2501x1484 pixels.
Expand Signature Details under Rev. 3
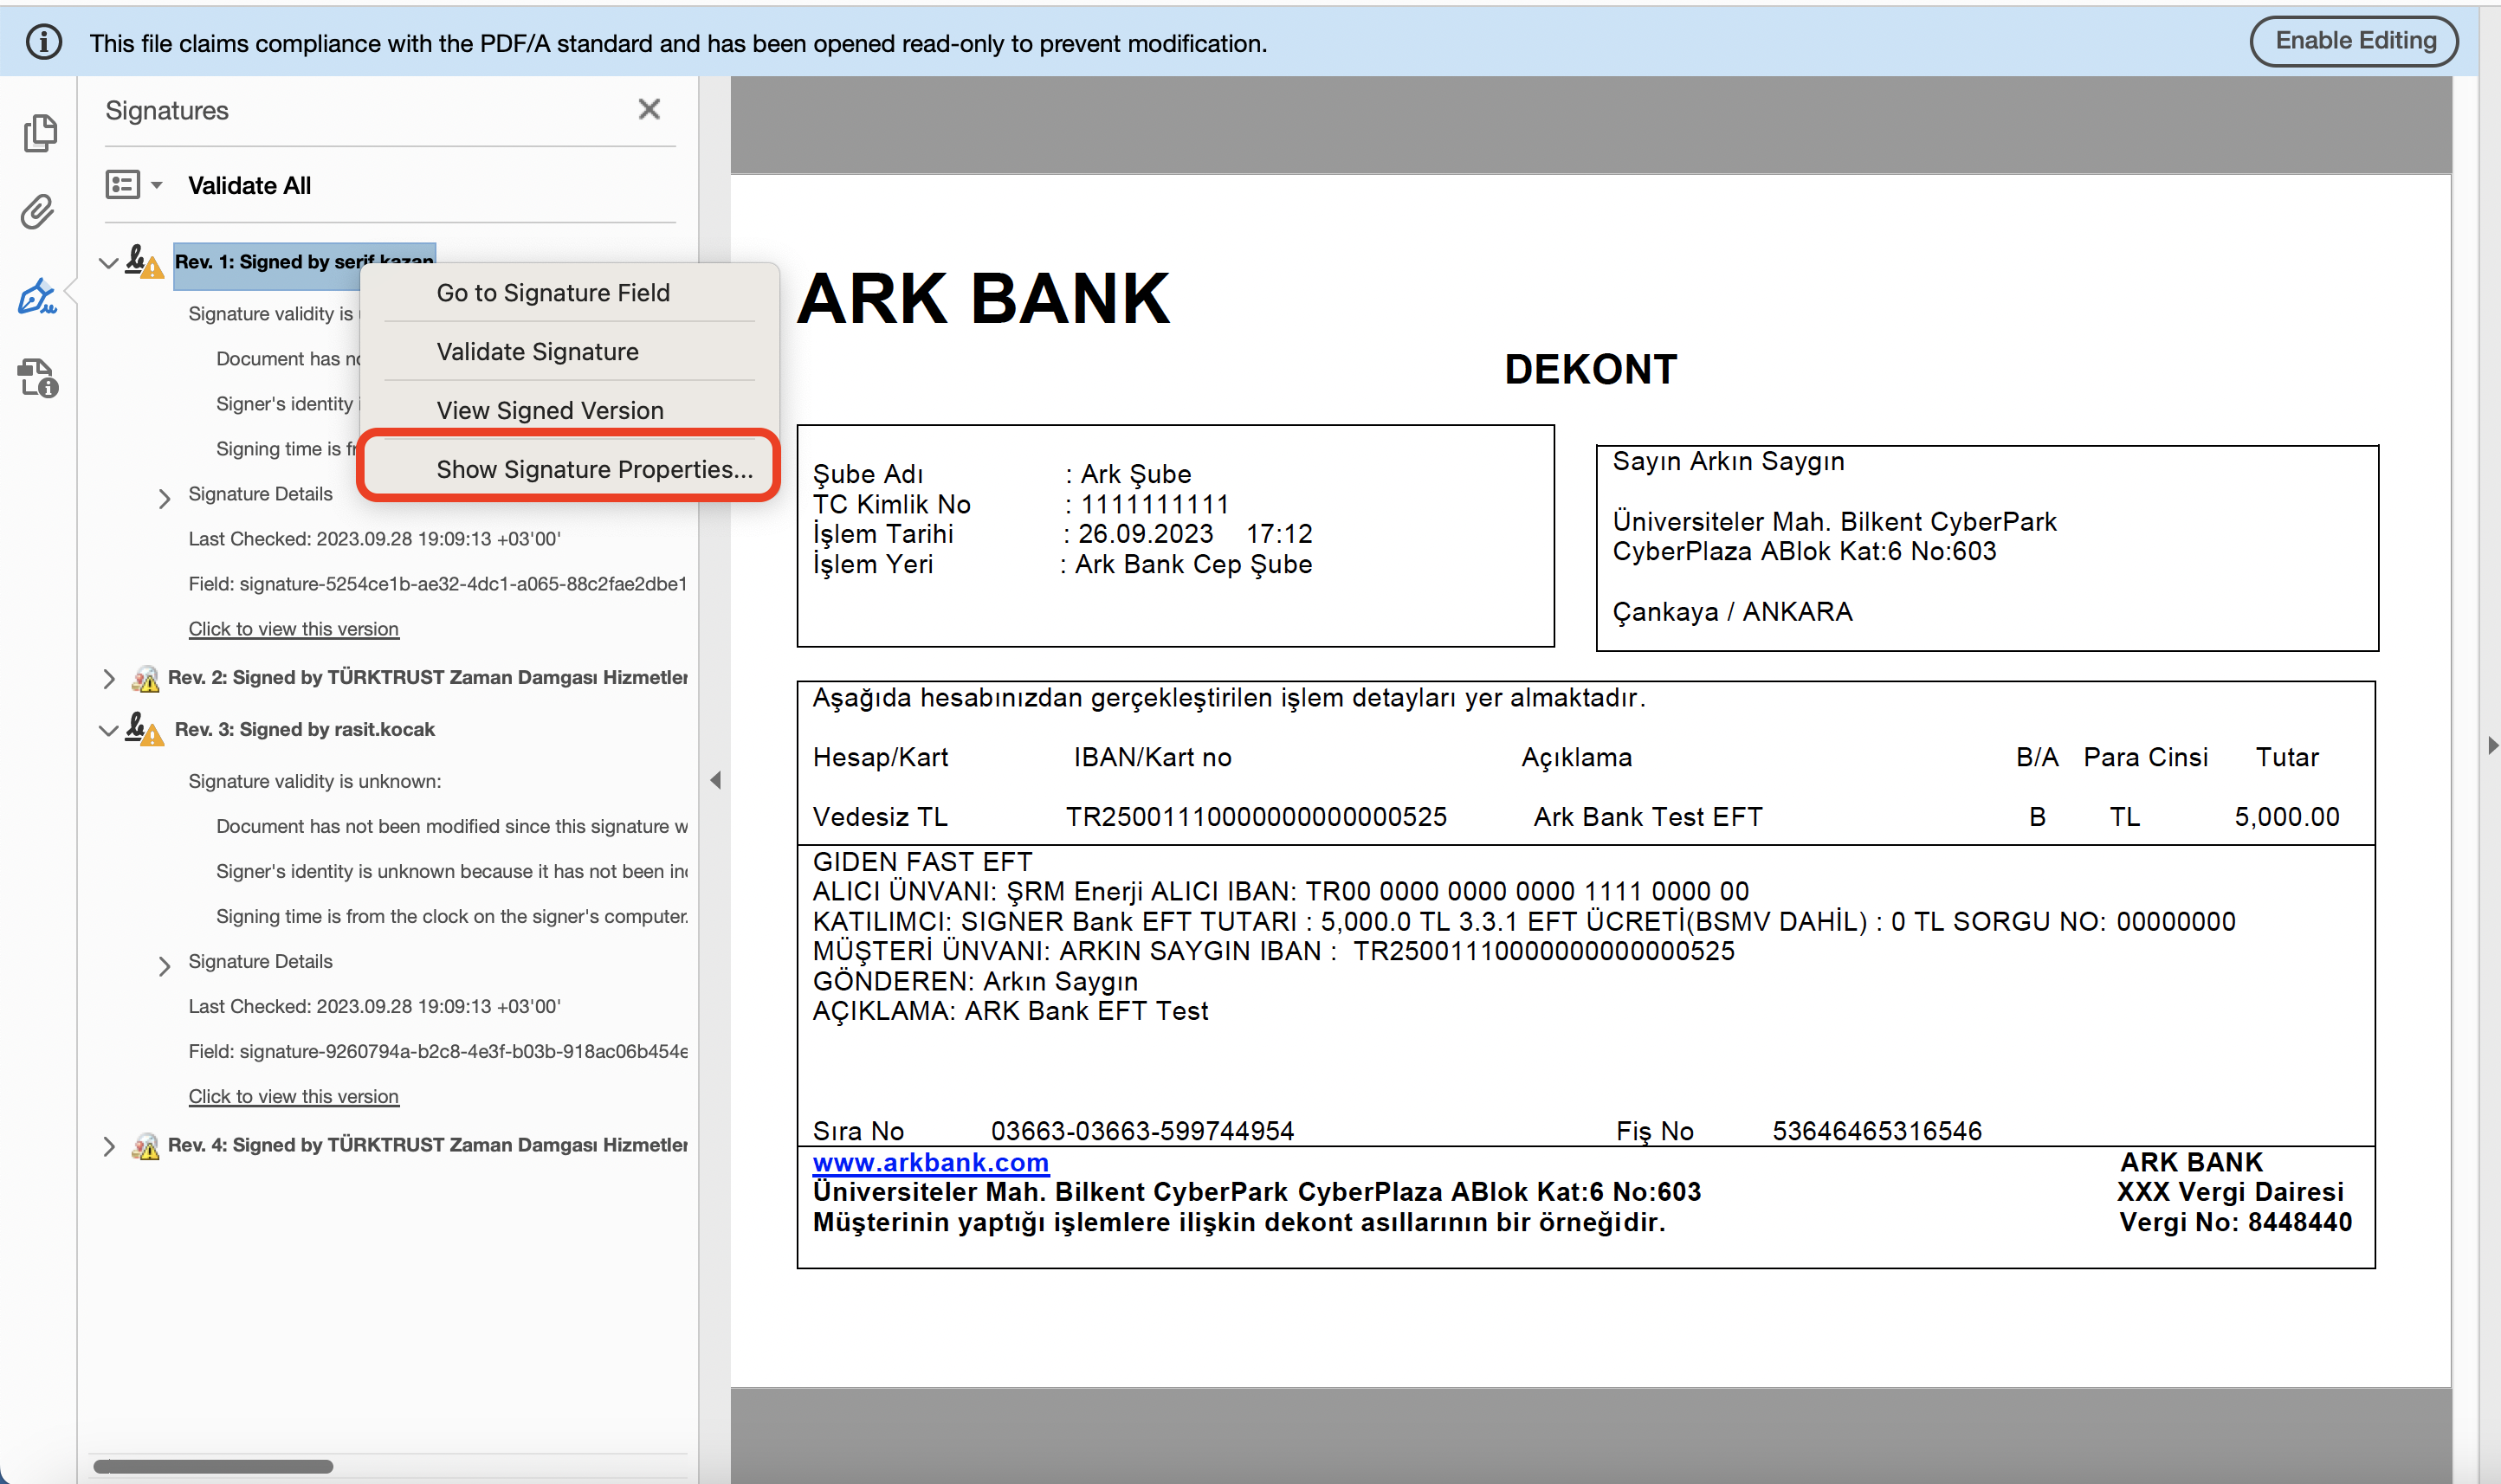click(165, 965)
